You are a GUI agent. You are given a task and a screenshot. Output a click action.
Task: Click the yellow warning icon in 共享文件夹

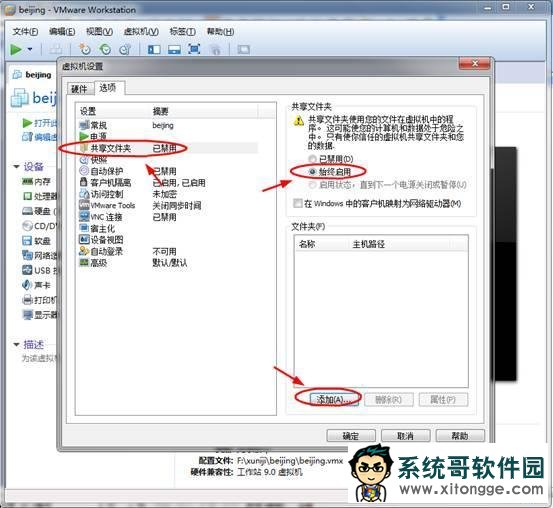click(x=298, y=121)
